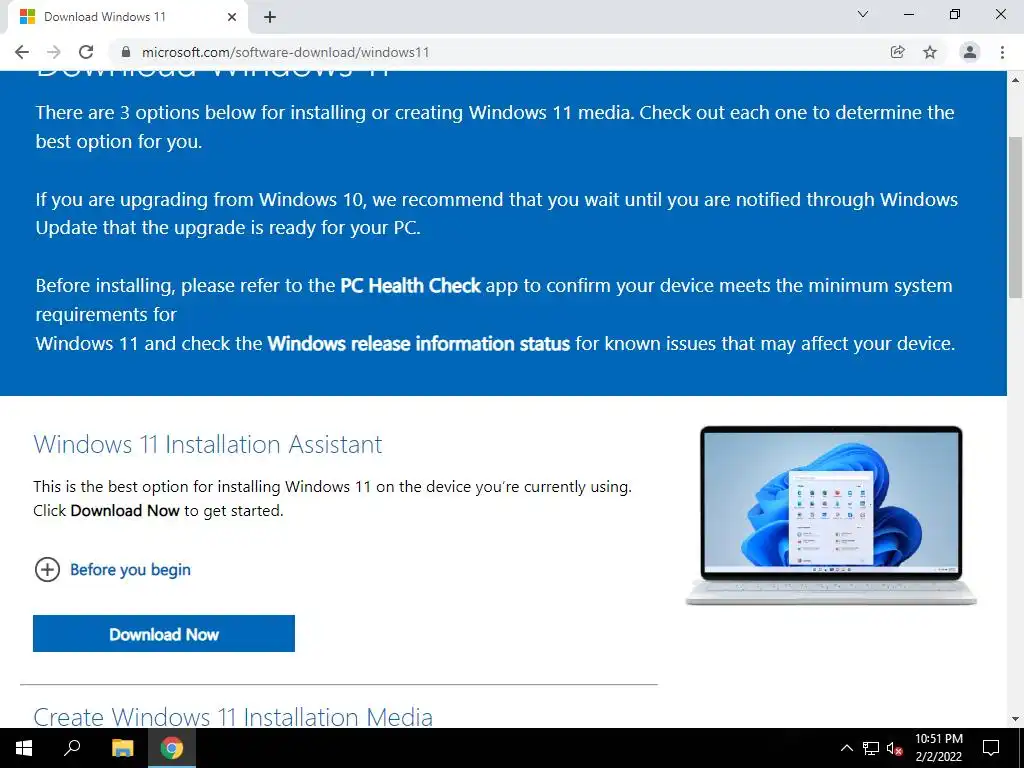Close the Download Windows 11 tab
1024x768 pixels.
[232, 17]
